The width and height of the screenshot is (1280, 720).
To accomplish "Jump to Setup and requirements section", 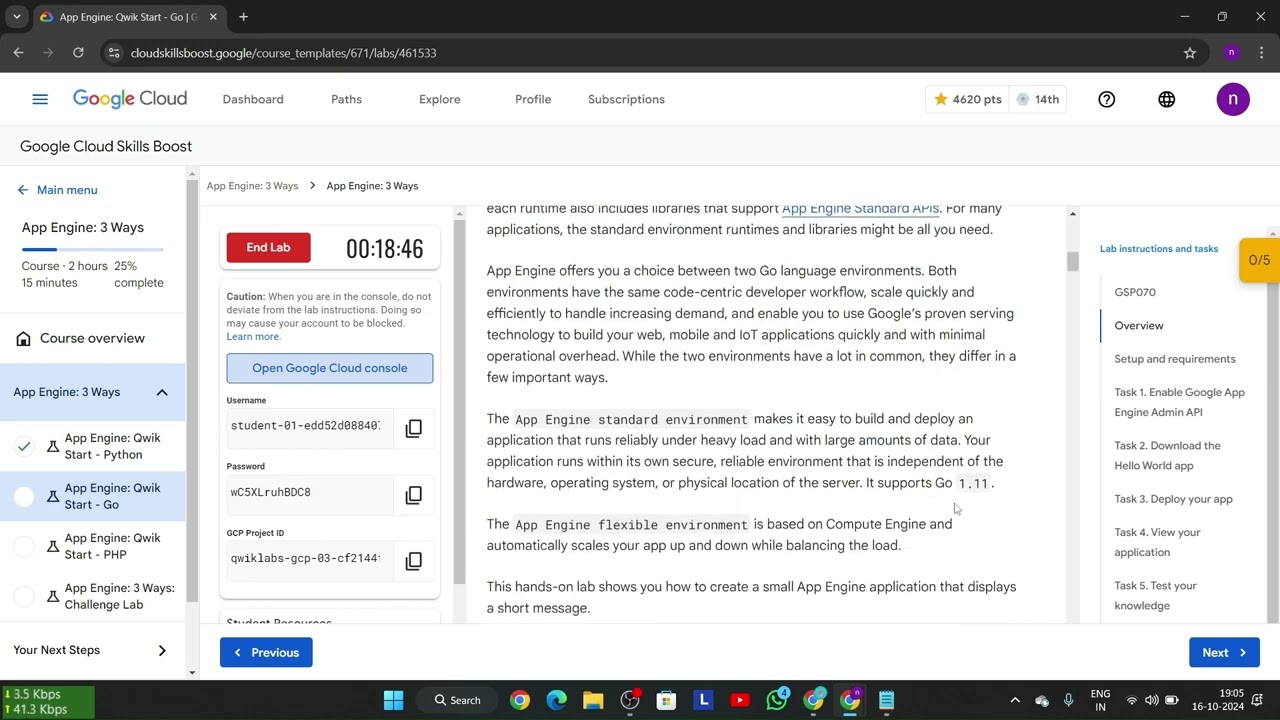I will [x=1175, y=359].
